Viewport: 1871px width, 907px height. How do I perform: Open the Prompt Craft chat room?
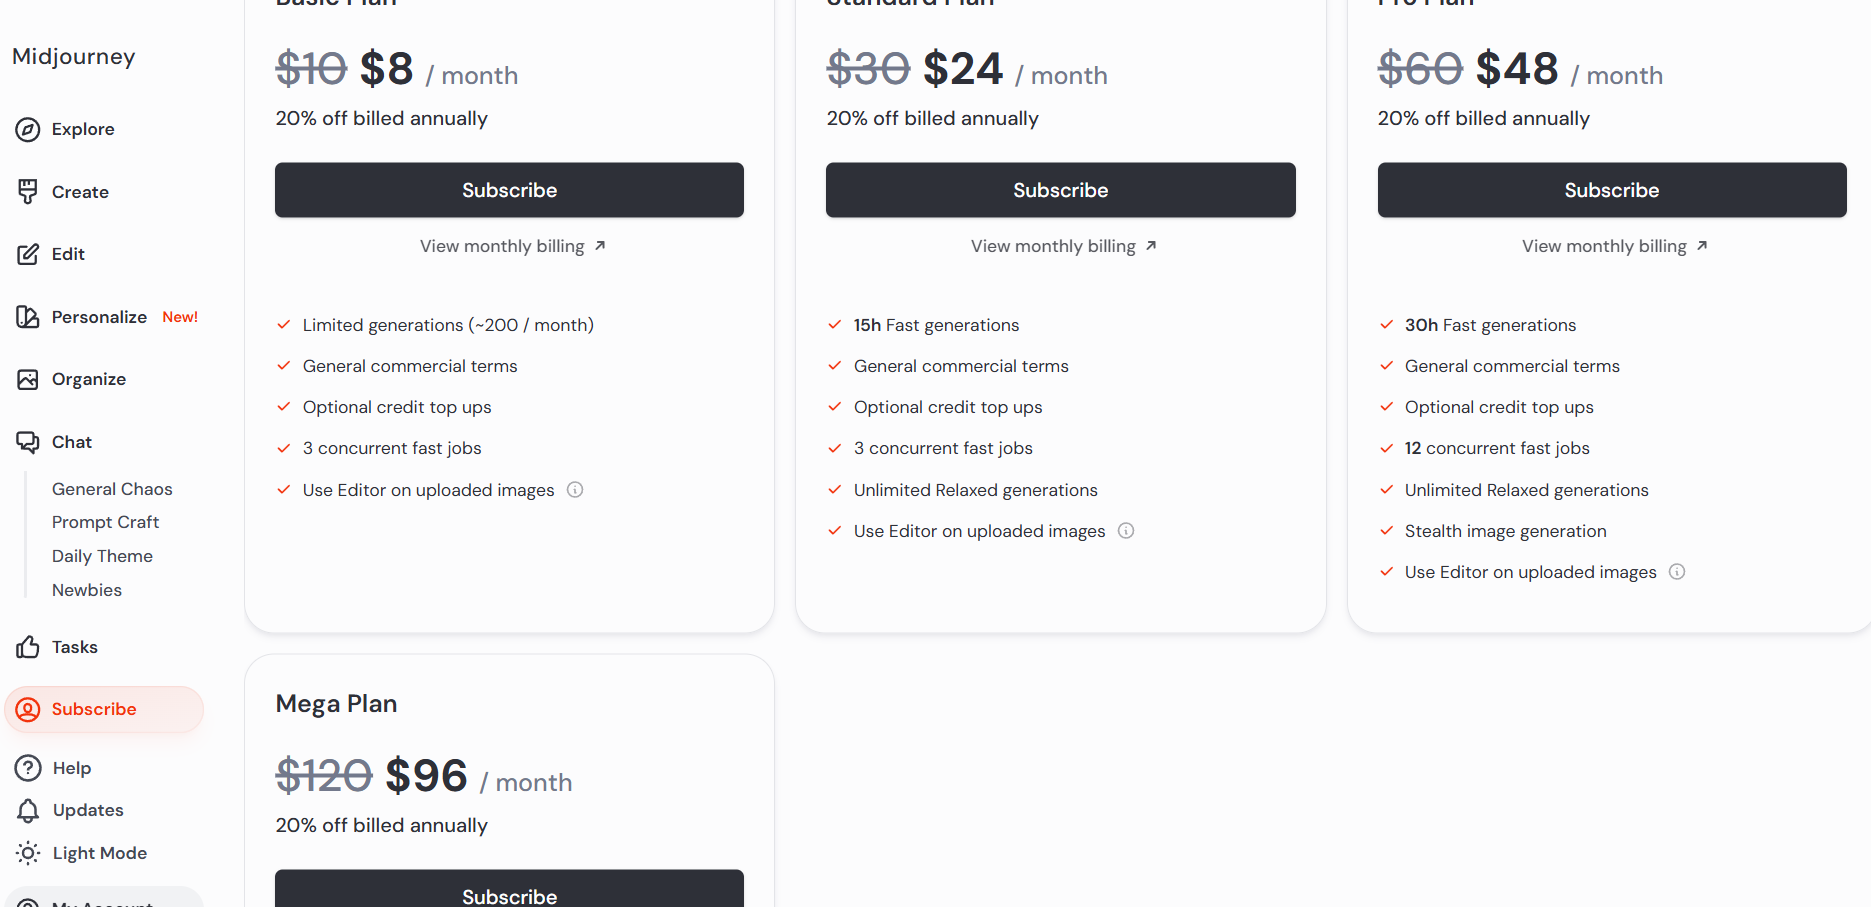point(105,522)
